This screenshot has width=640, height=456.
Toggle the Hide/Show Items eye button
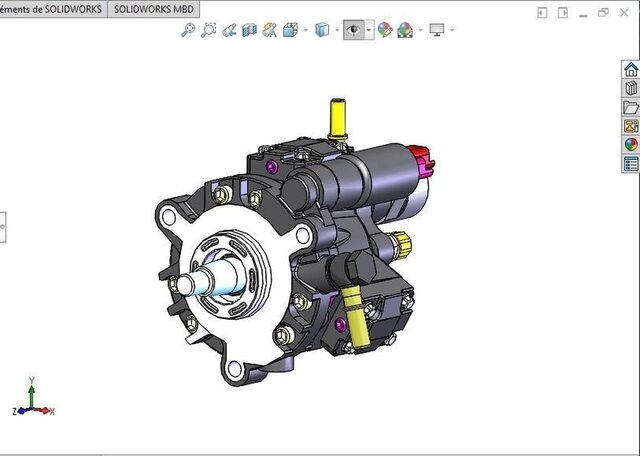pyautogui.click(x=352, y=30)
